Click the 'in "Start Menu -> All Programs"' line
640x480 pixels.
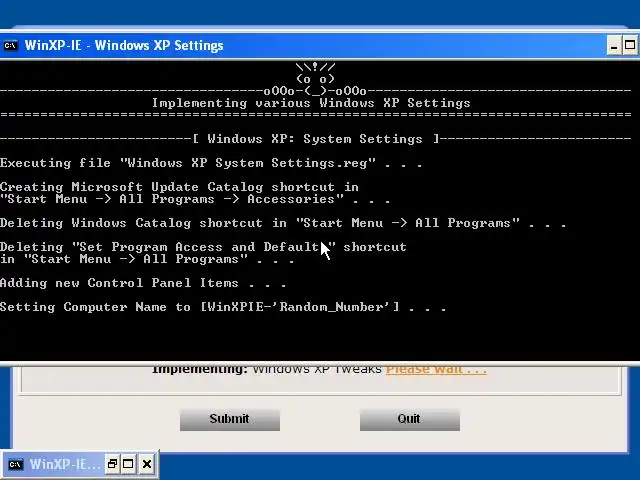tap(147, 259)
